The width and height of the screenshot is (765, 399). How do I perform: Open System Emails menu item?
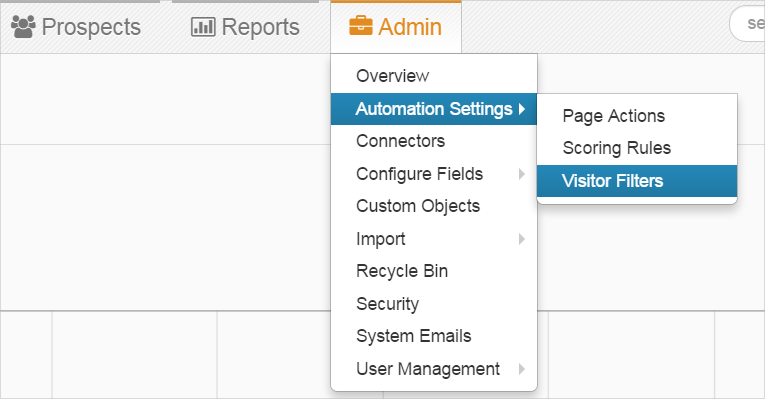pos(434,336)
